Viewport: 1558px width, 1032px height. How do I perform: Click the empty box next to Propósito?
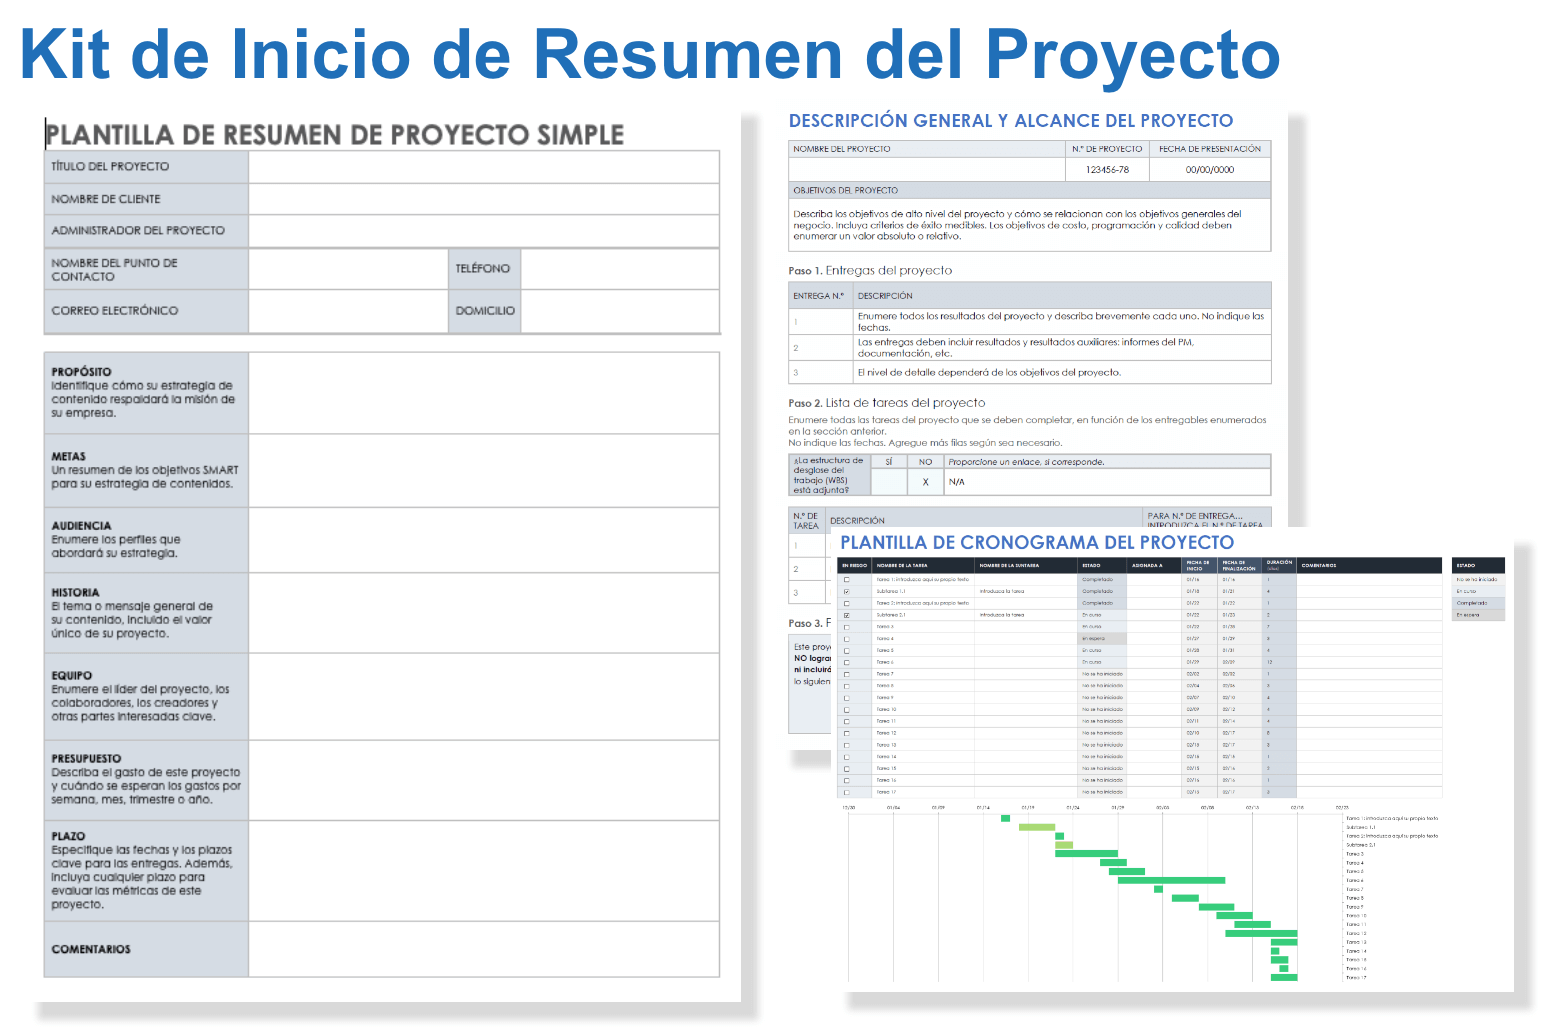click(x=484, y=393)
